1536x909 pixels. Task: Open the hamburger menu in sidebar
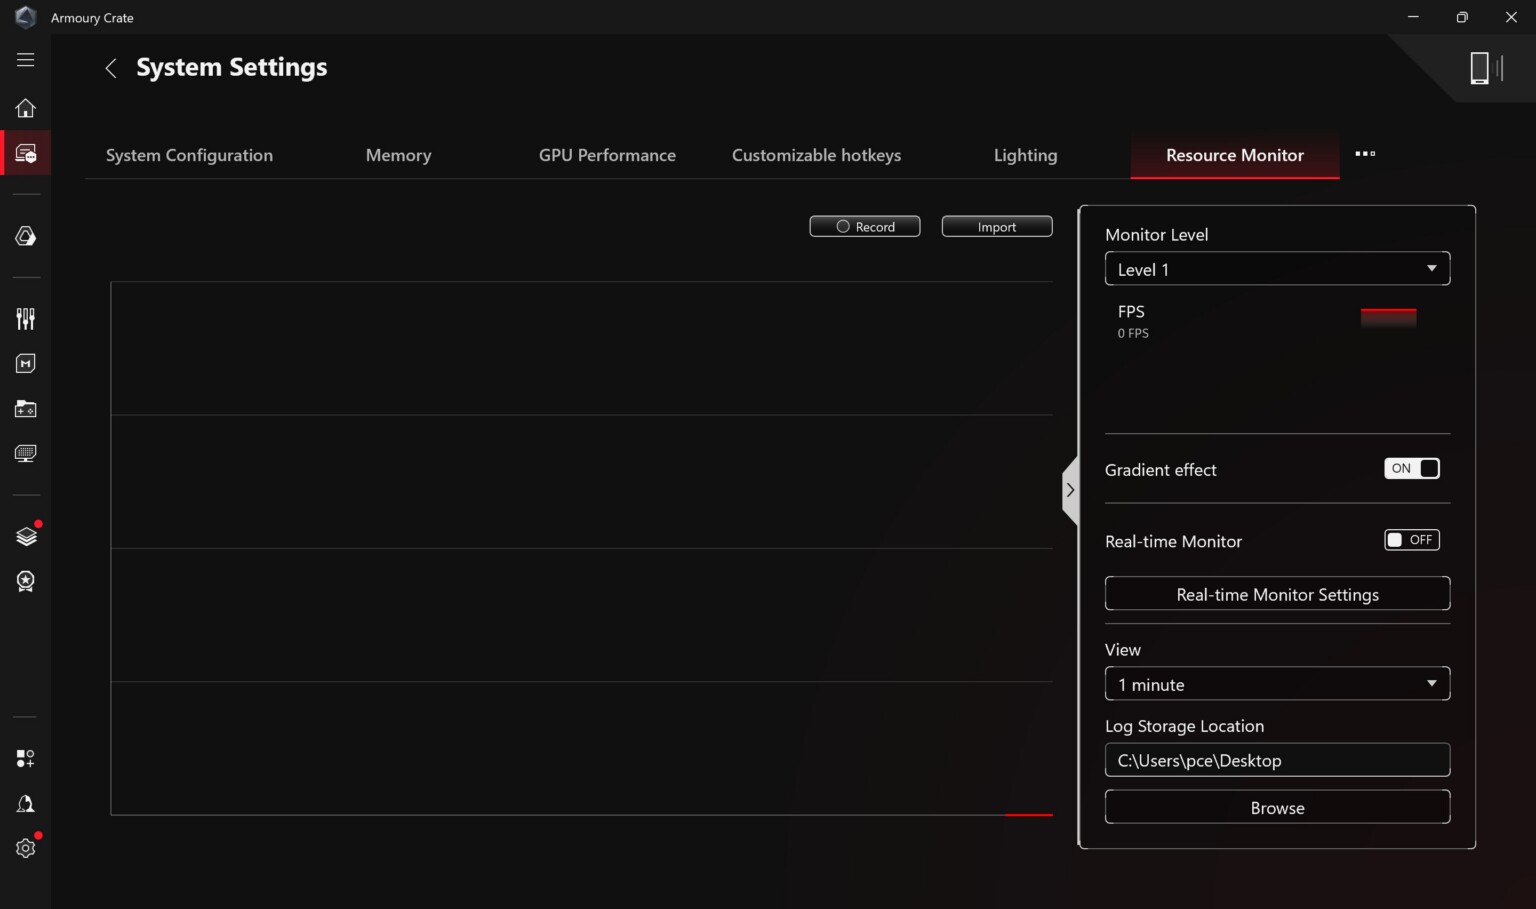[x=26, y=60]
